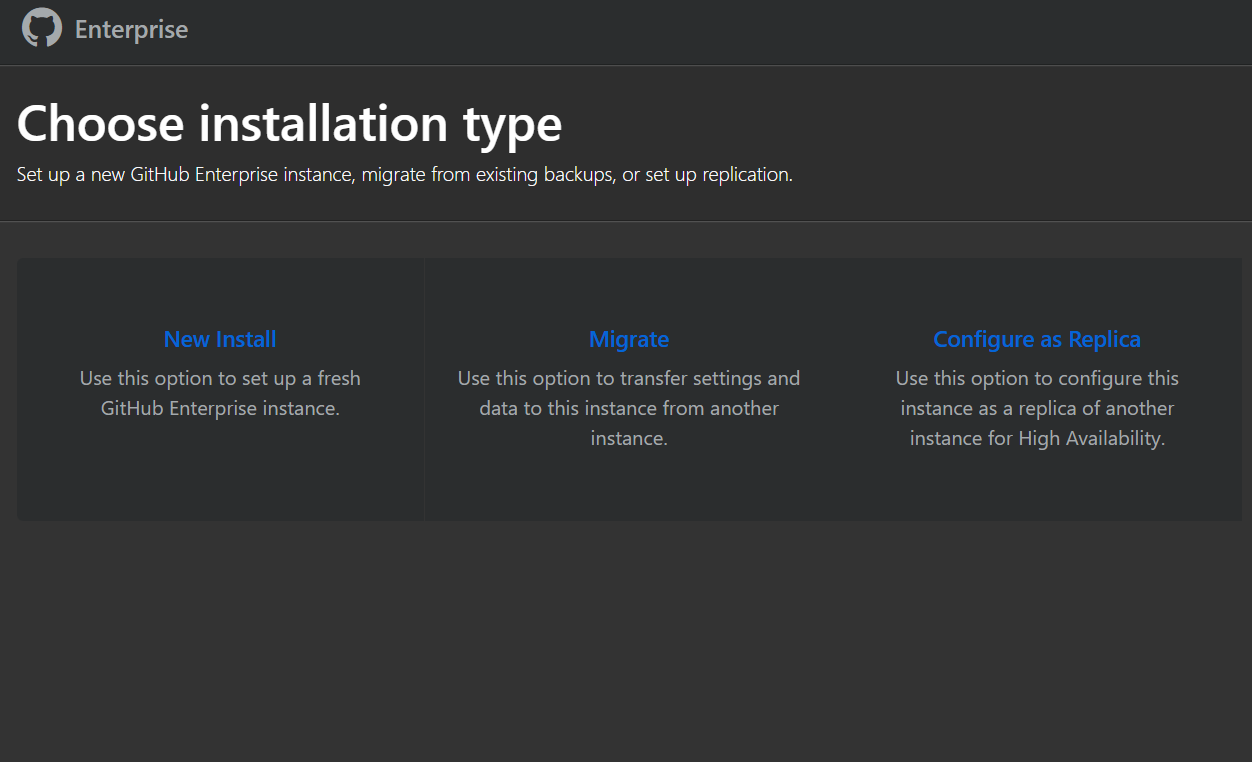The width and height of the screenshot is (1252, 762).
Task: Click "instance for High Availability." line
Action: 1037,438
